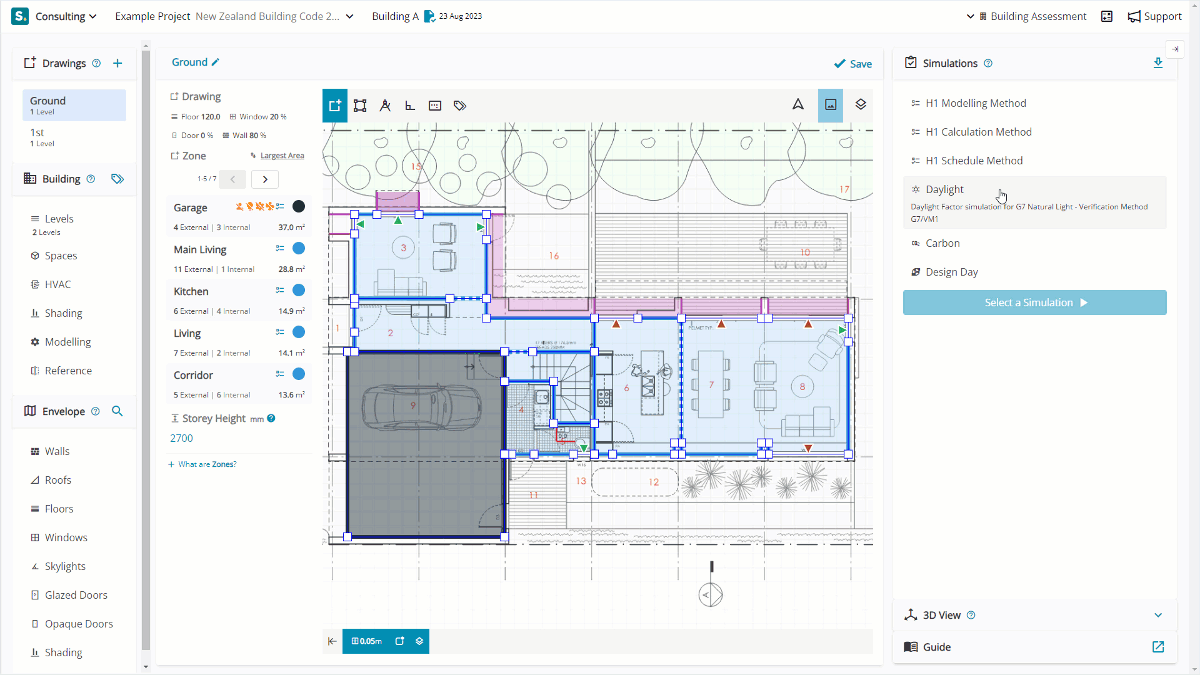1200x675 pixels.
Task: Click the S. application logo
Action: pos(20,16)
